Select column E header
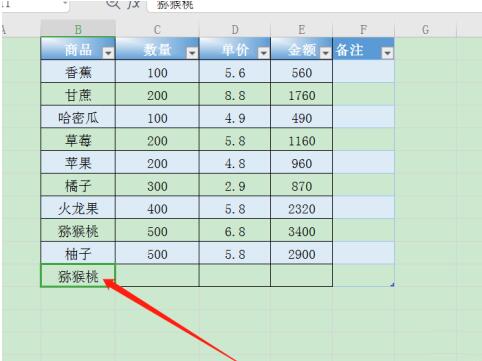Image resolution: width=482 pixels, height=361 pixels. [x=302, y=29]
